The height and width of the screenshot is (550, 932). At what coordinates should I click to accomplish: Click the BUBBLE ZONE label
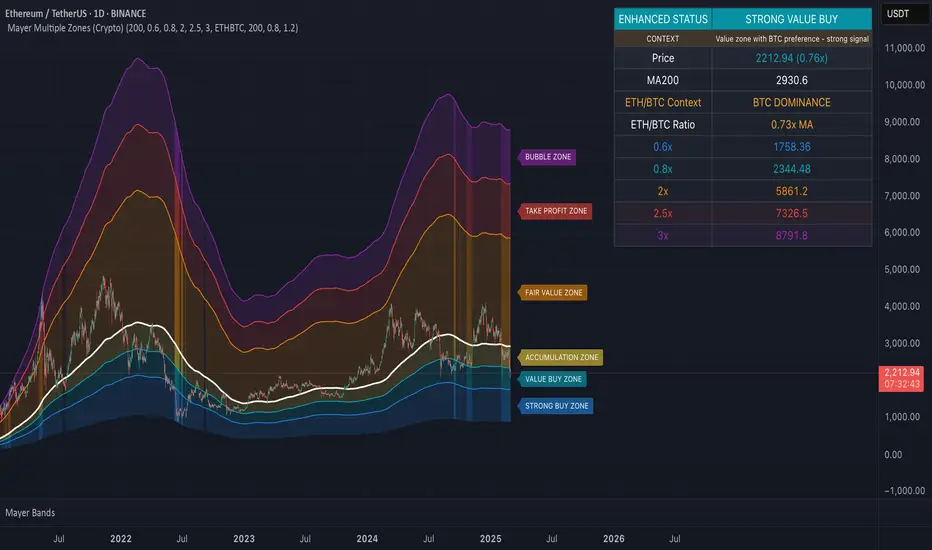[547, 157]
